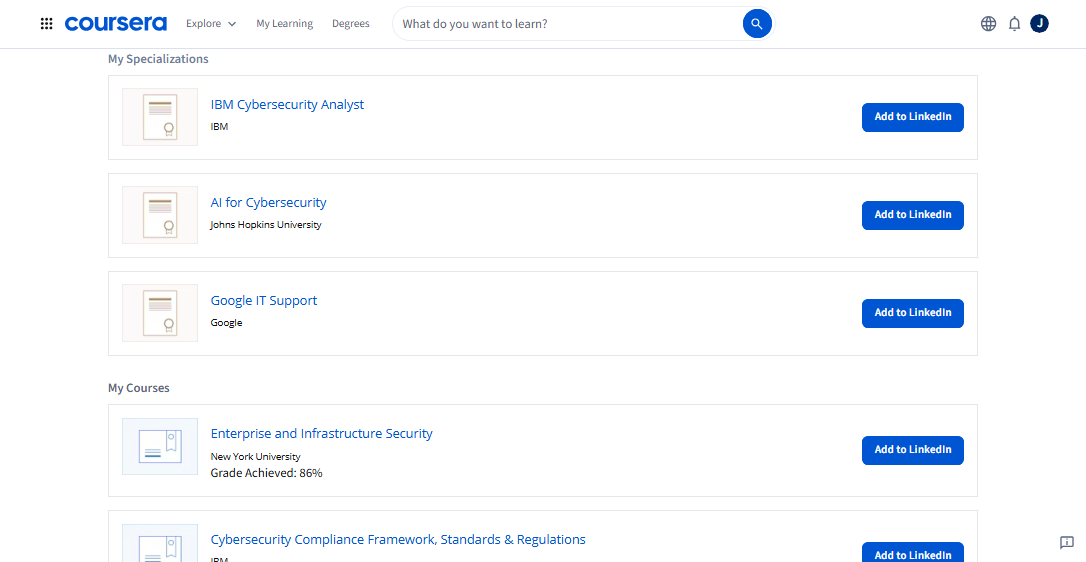Viewport: 1086px width, 562px height.
Task: Open the apps grid menu icon
Action: (x=46, y=24)
